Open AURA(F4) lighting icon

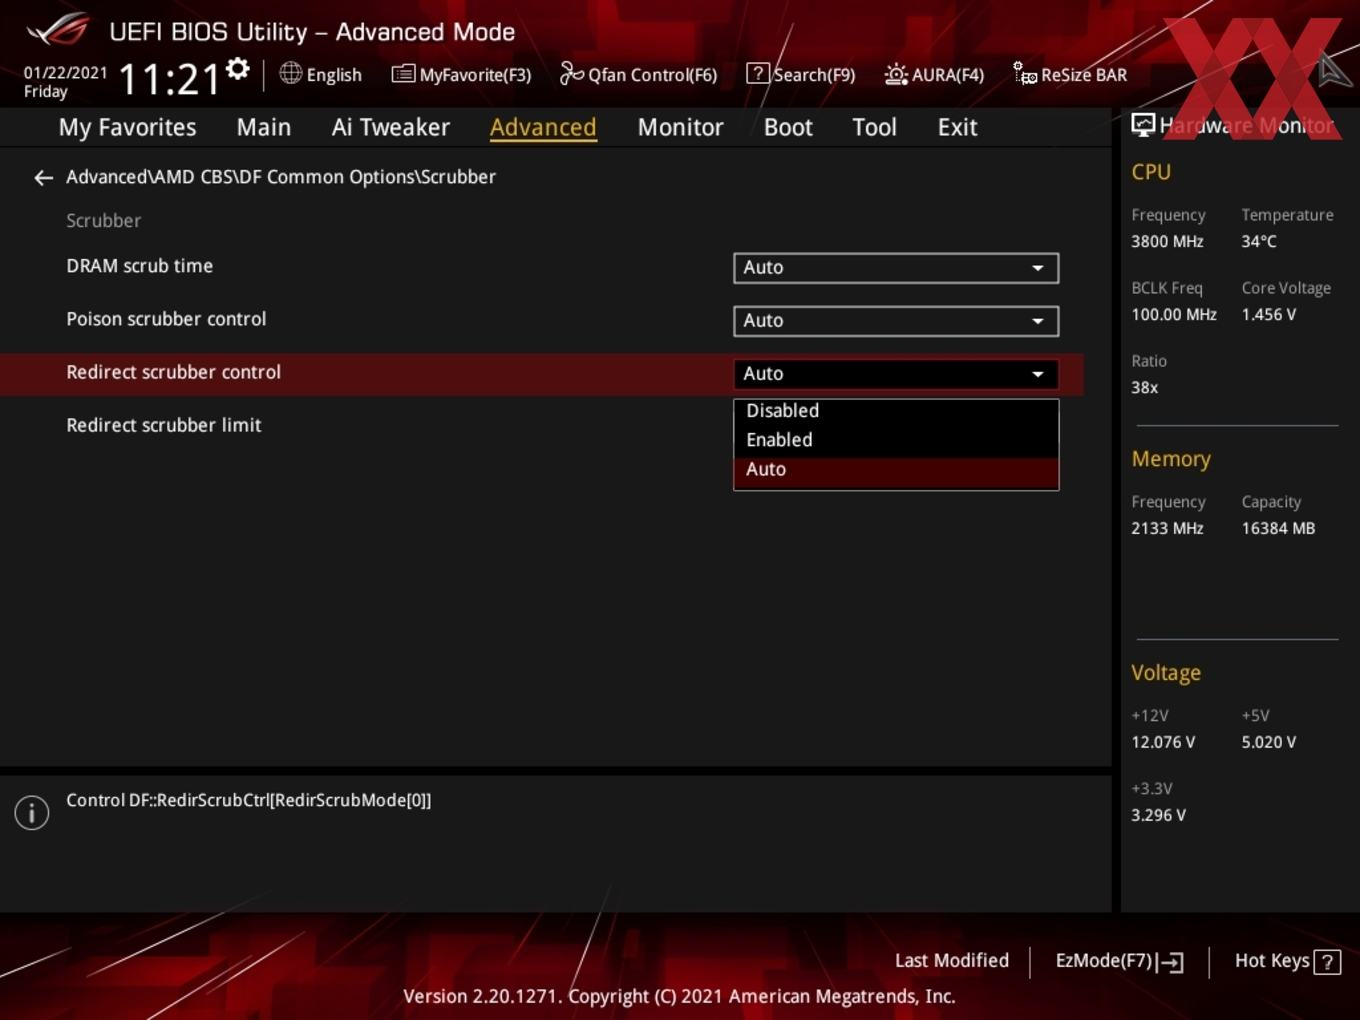[896, 74]
